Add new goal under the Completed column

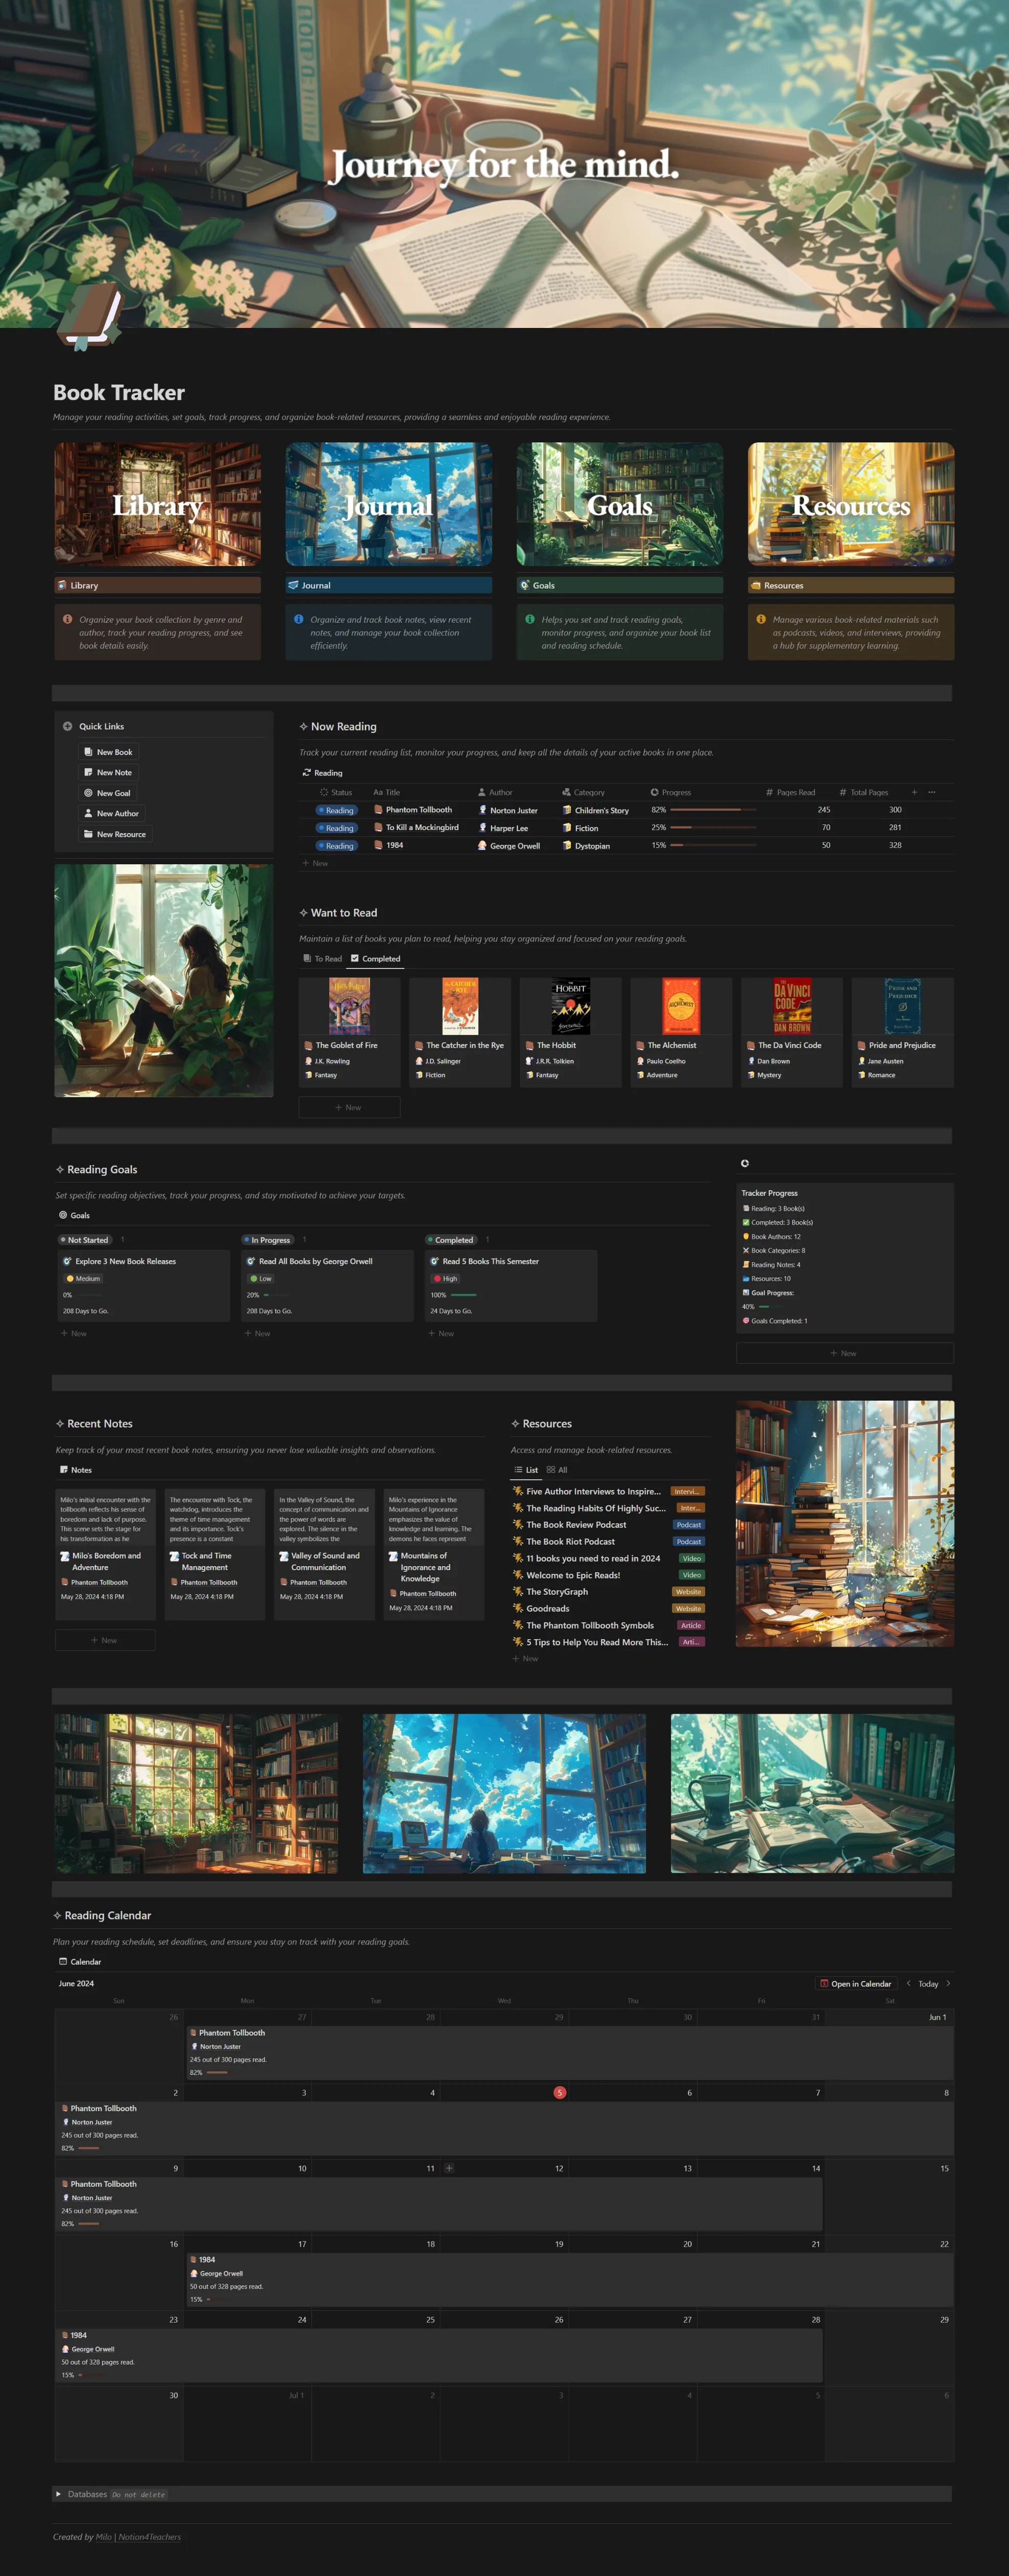click(441, 1333)
